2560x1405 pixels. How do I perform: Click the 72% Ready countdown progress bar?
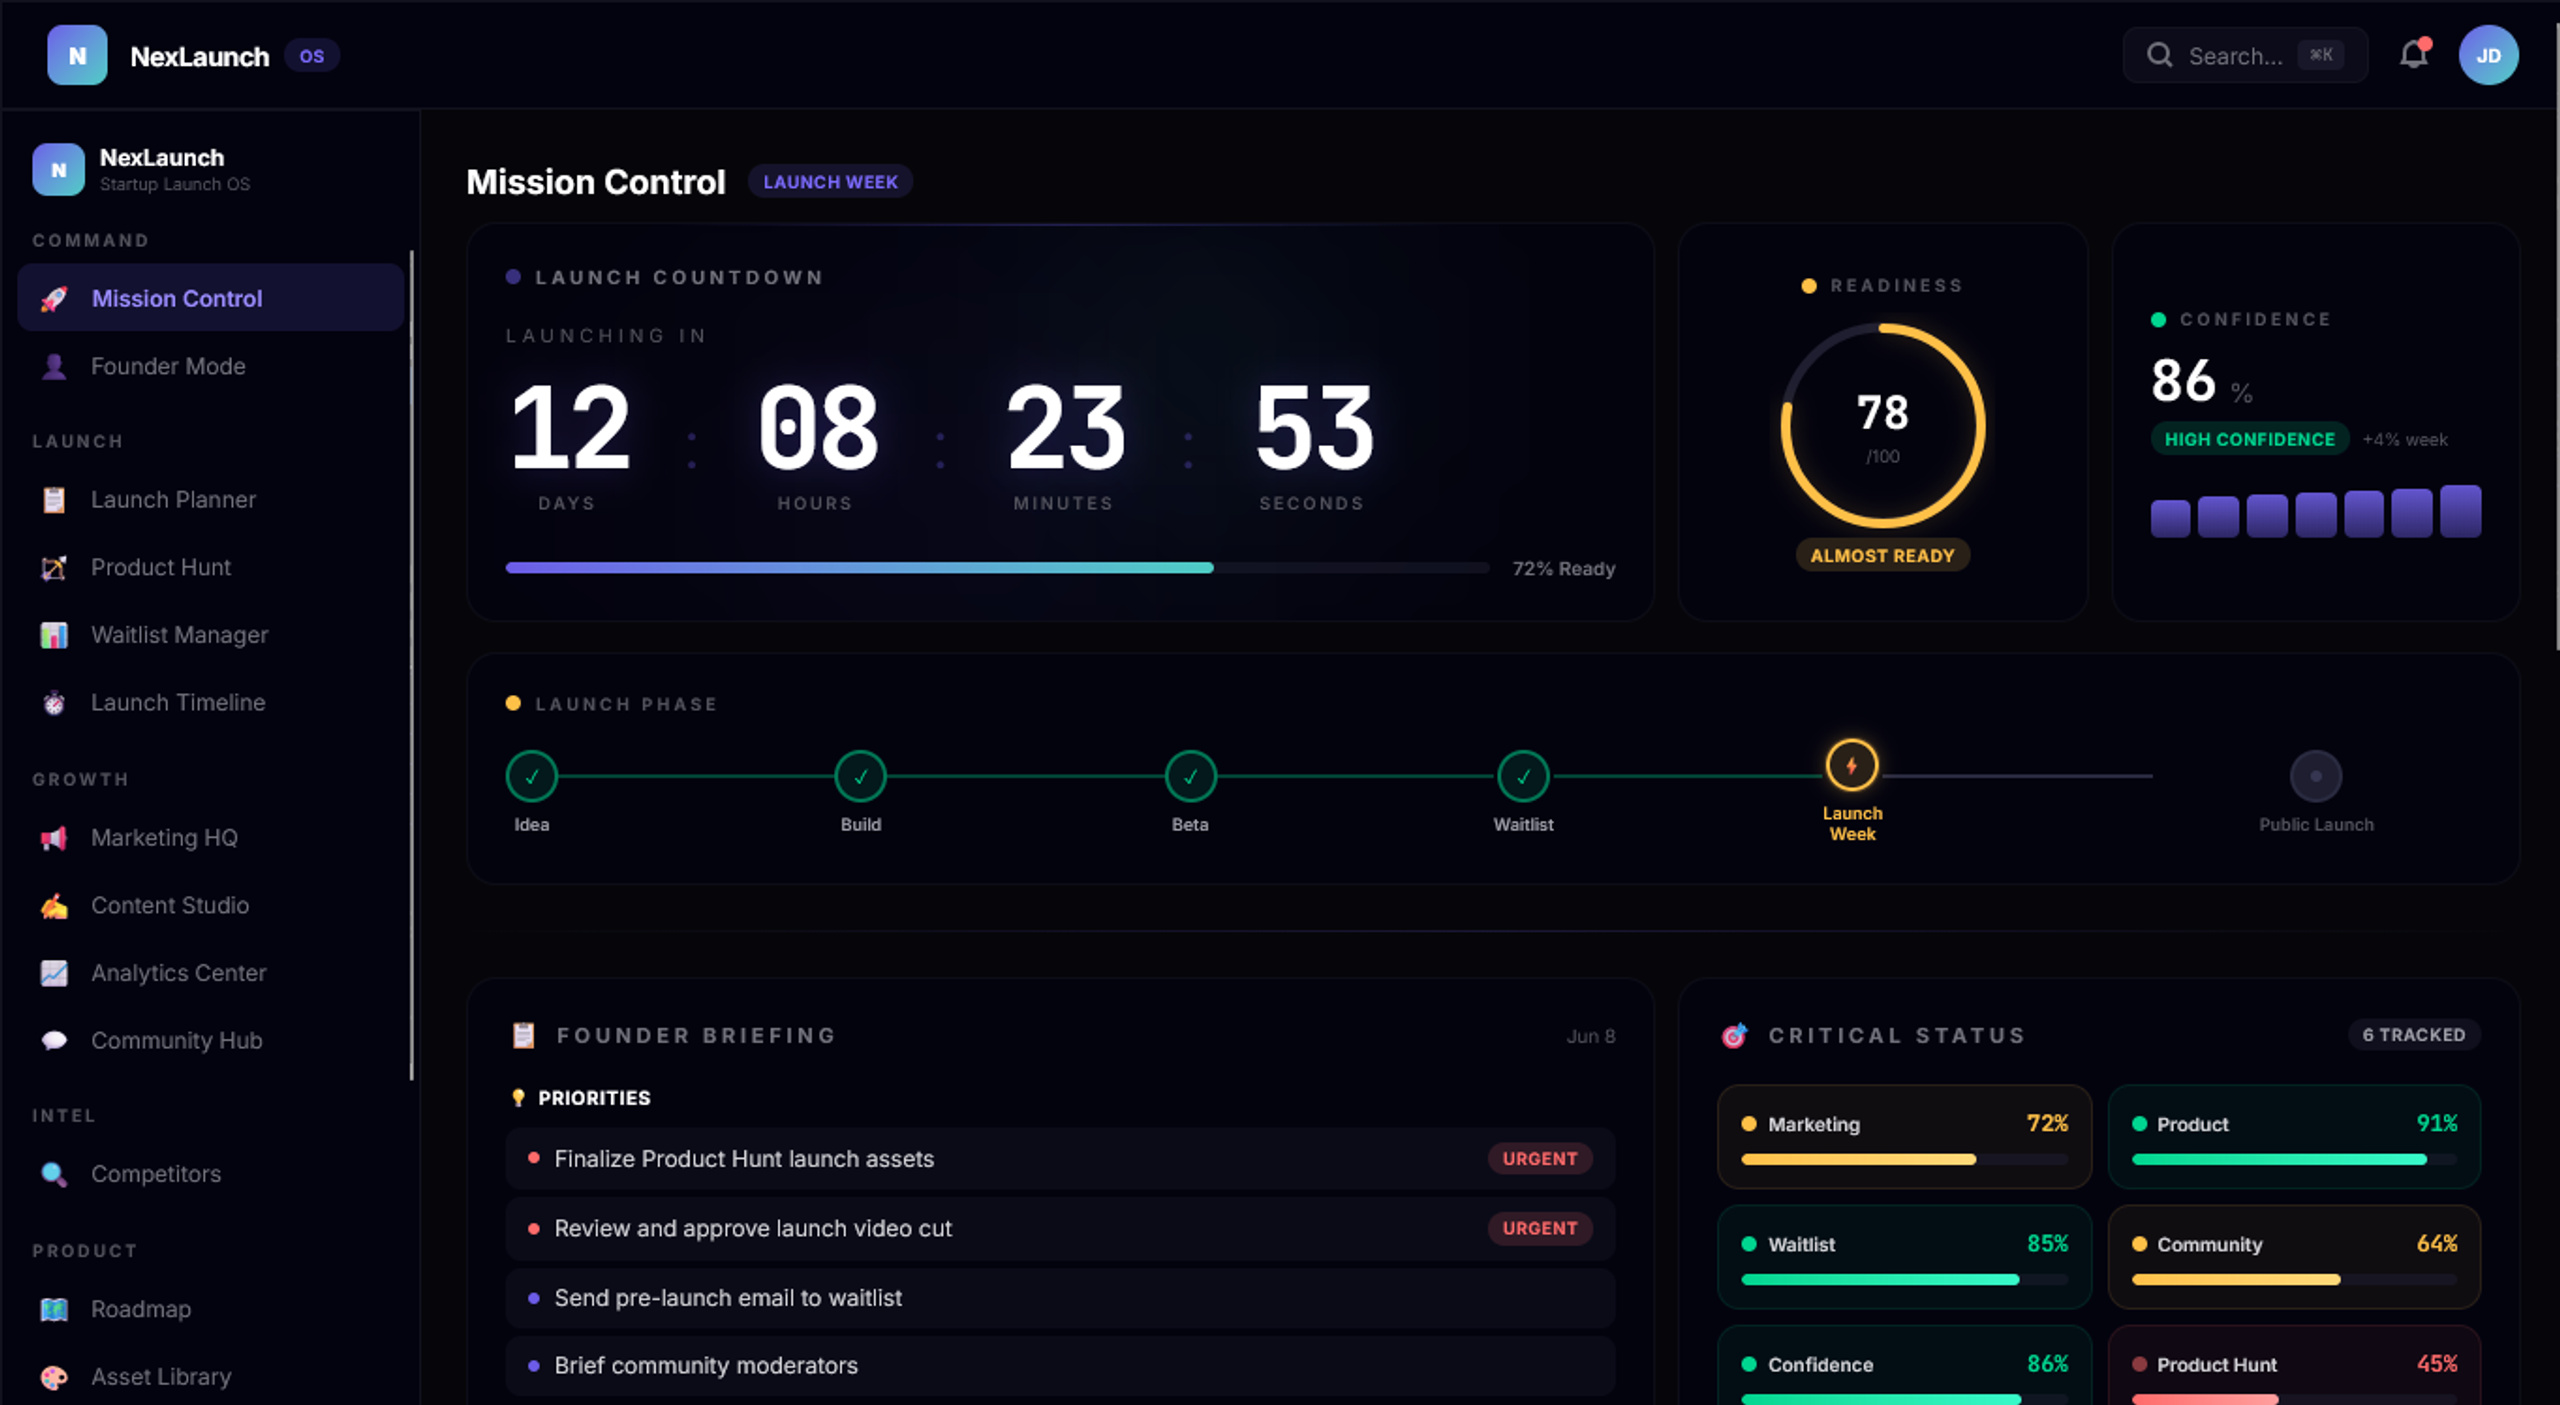pos(997,568)
